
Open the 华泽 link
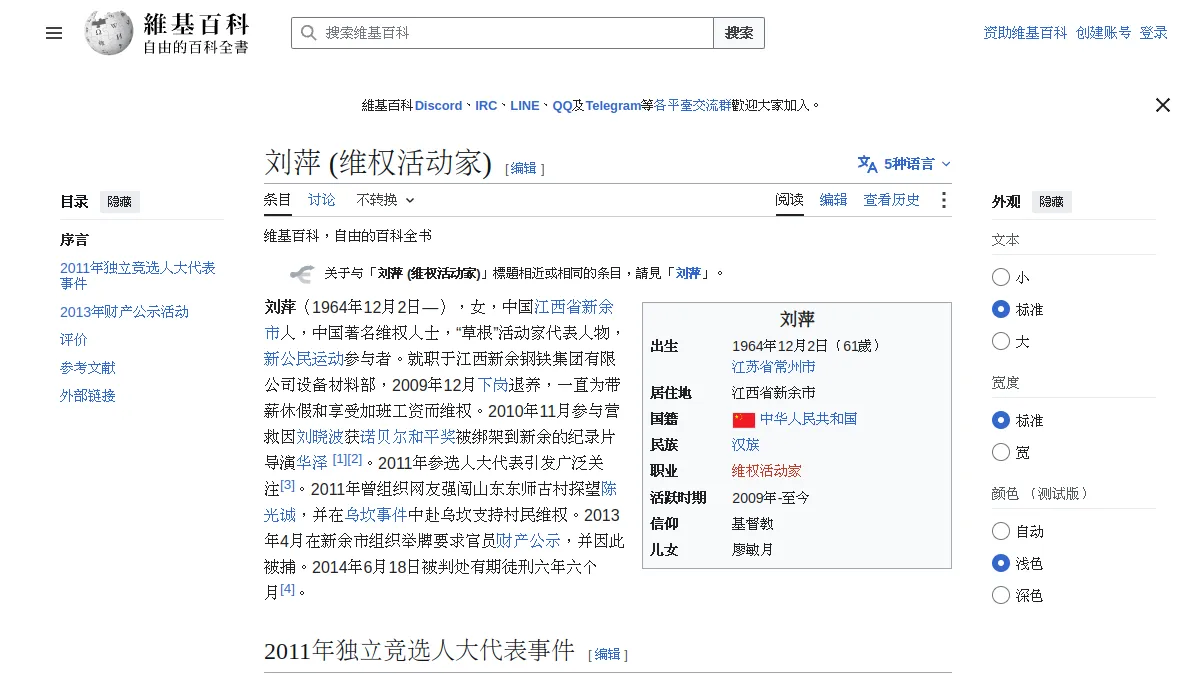point(312,463)
